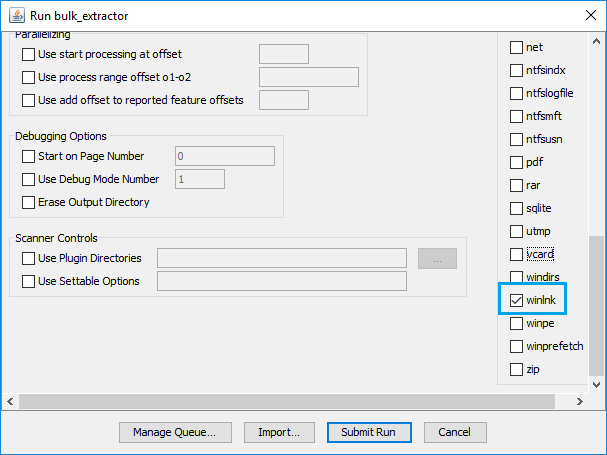Click the Java icon in title bar

(16, 15)
